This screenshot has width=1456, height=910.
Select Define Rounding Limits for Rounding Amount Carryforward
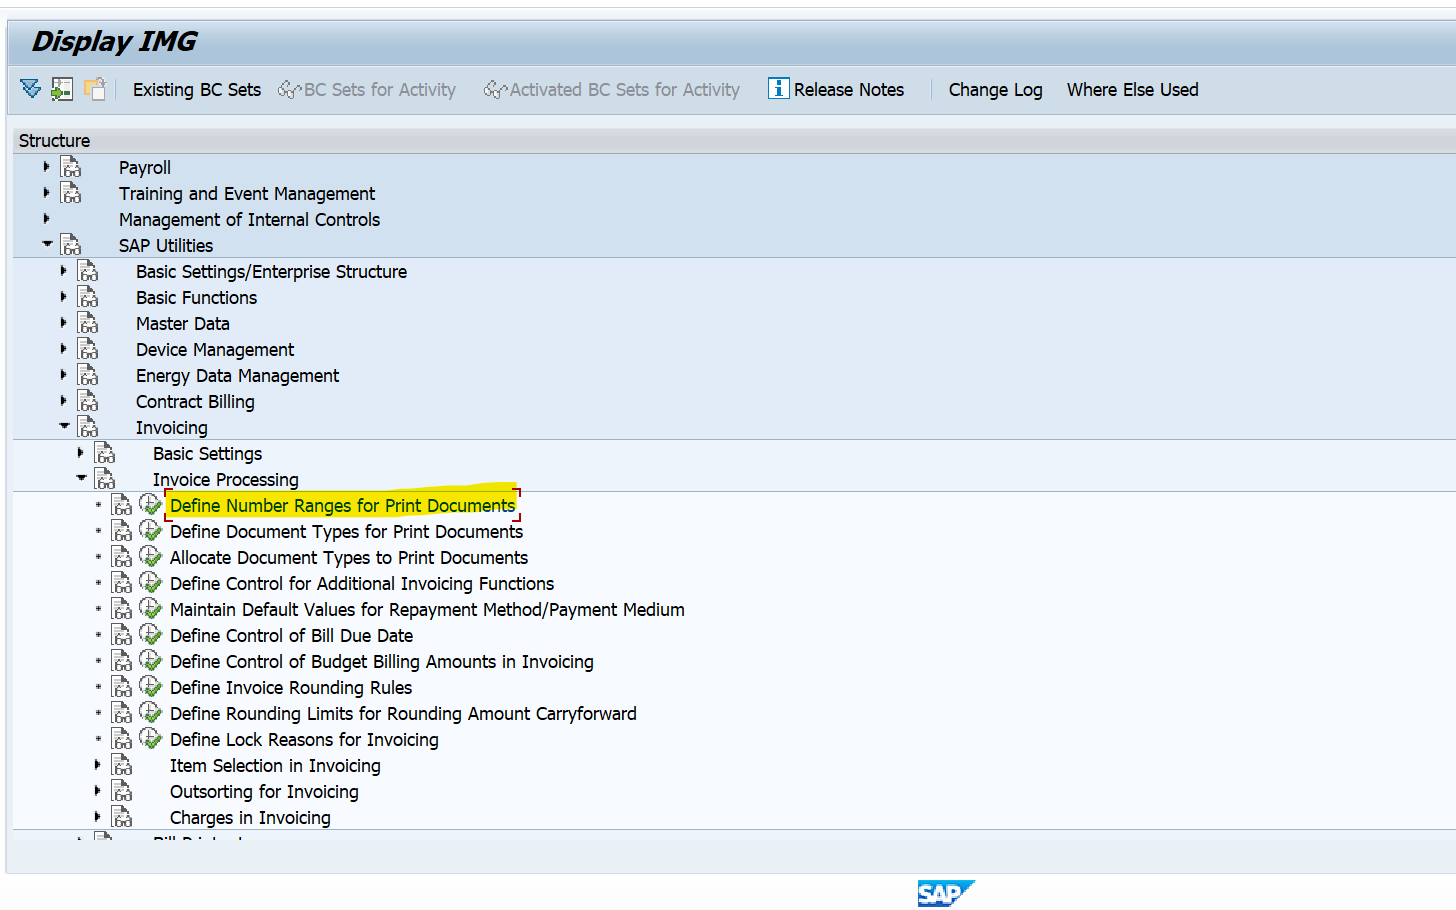pos(403,713)
